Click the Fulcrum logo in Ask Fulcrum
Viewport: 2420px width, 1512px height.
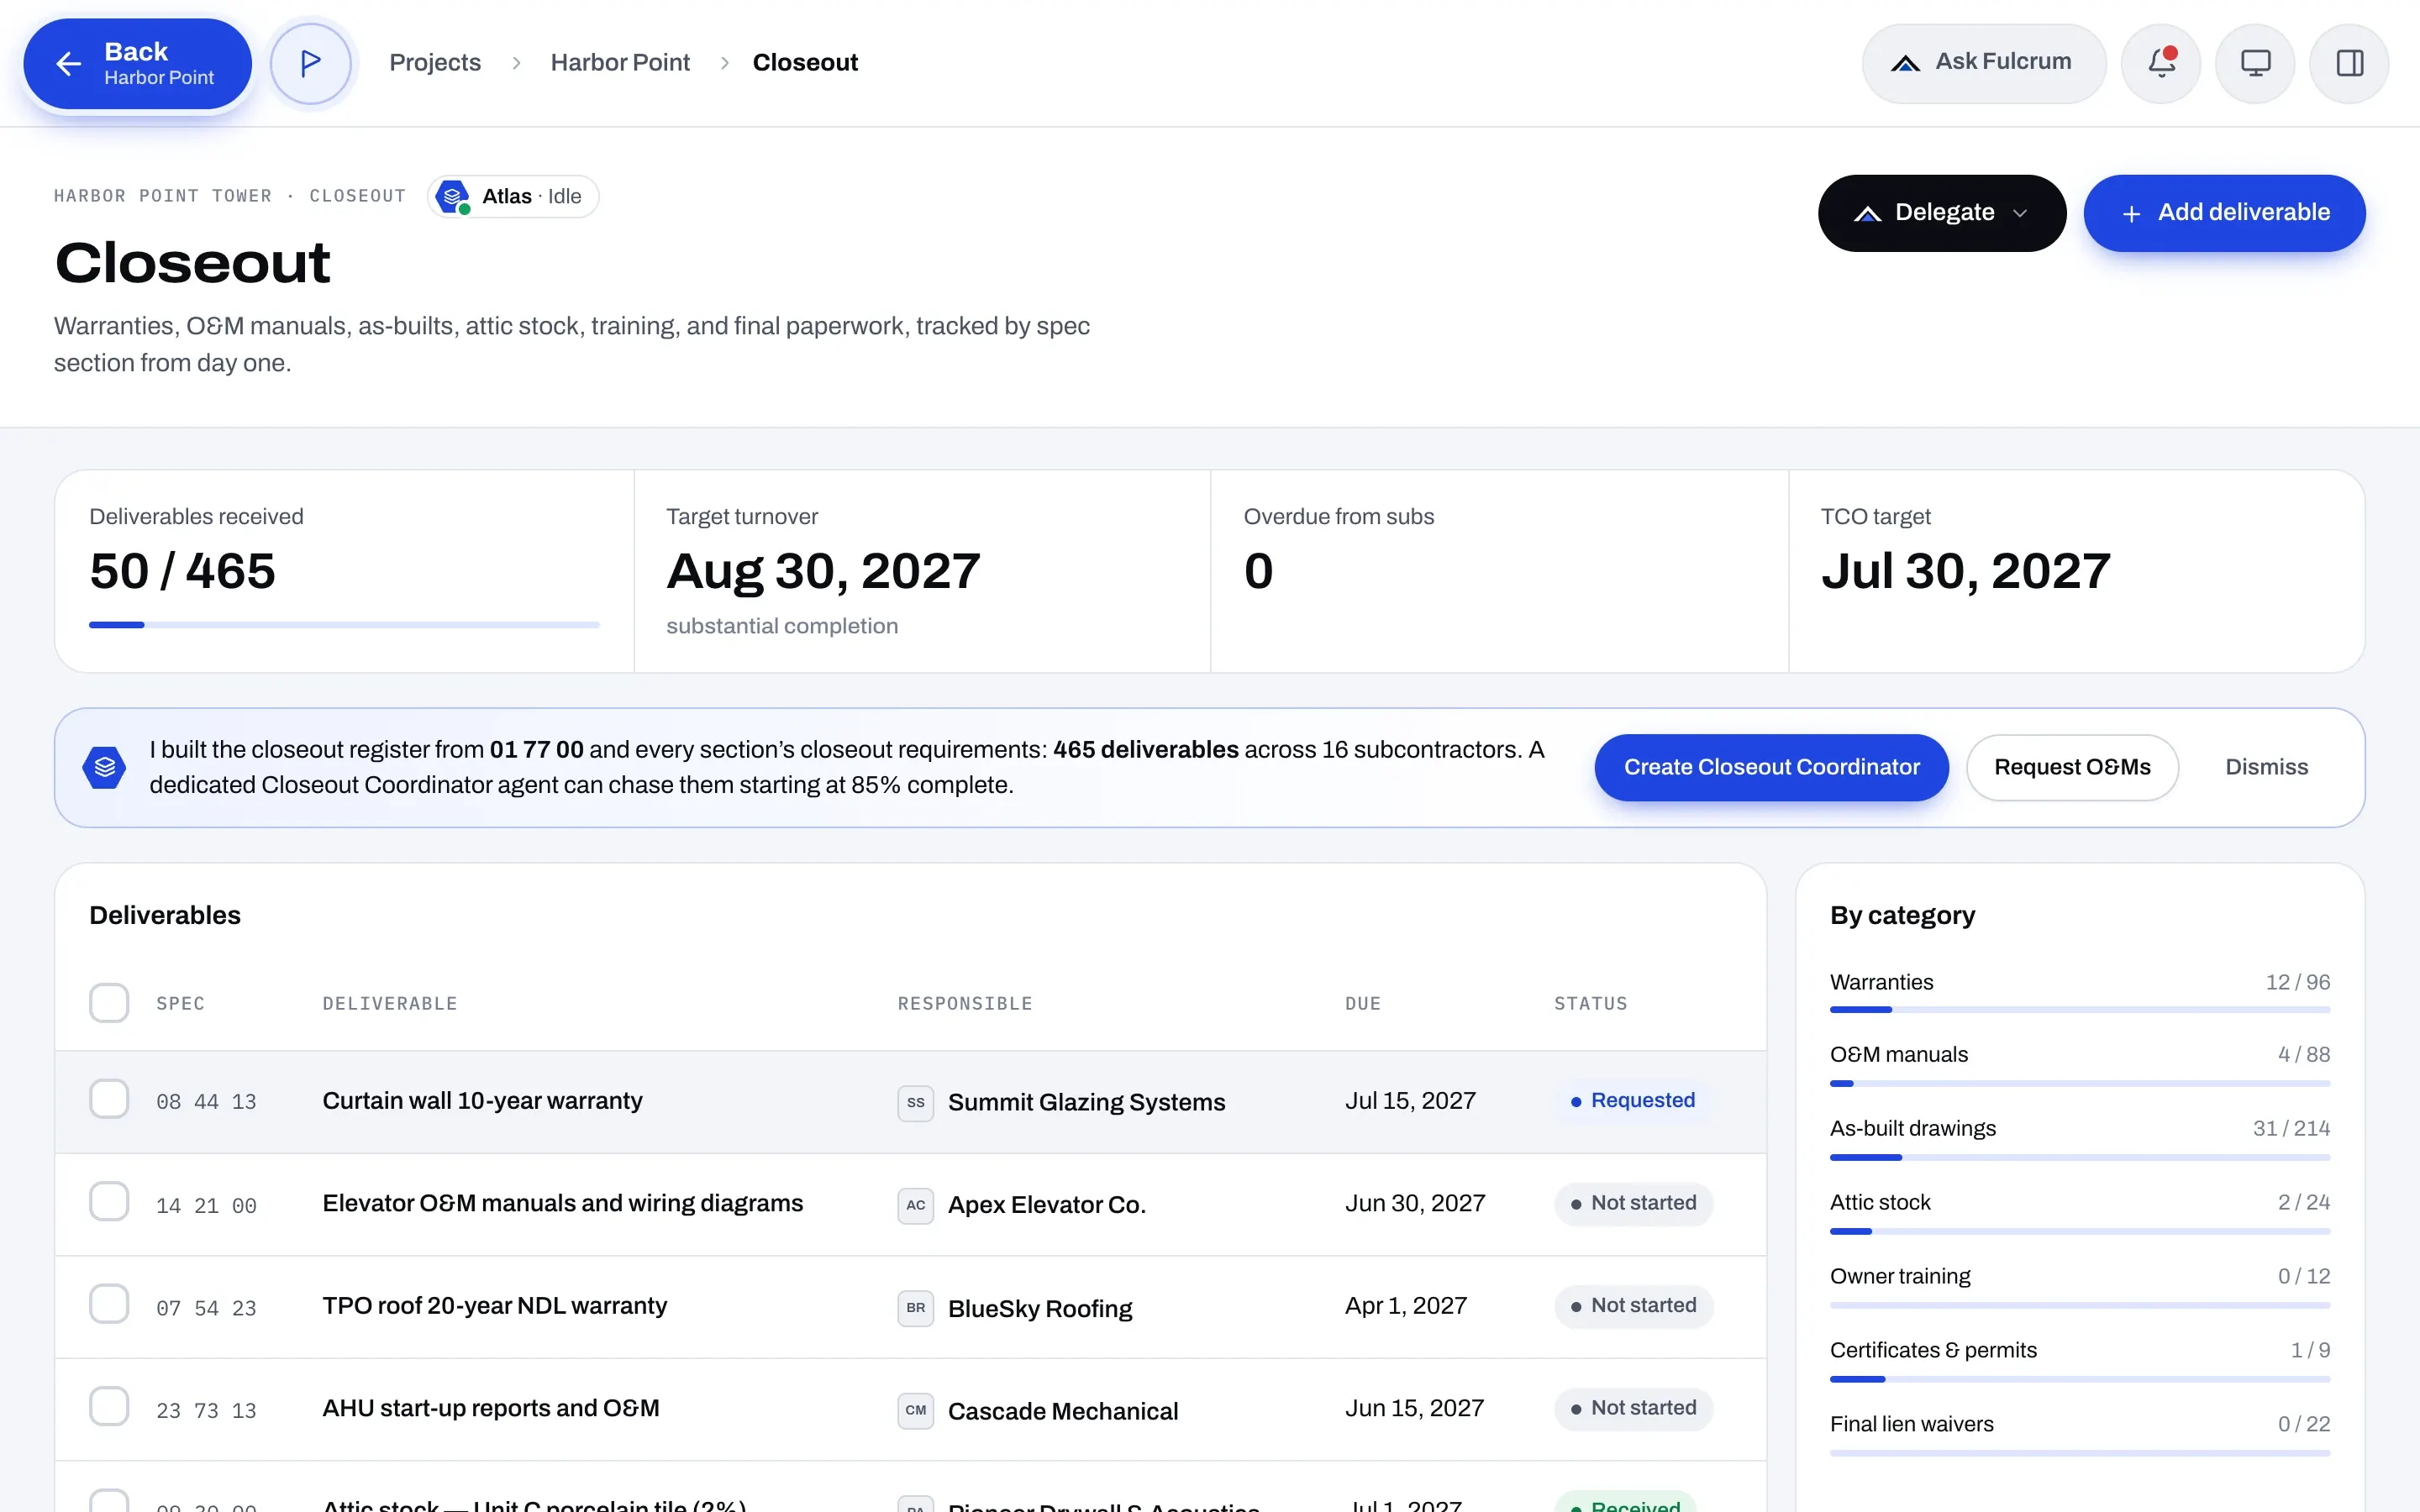(1905, 63)
